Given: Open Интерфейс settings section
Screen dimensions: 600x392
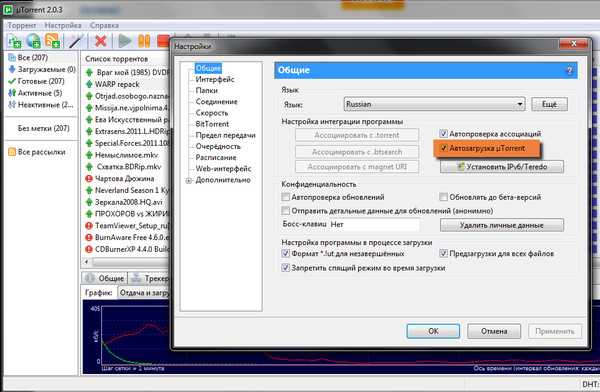Looking at the screenshot, I should [215, 79].
